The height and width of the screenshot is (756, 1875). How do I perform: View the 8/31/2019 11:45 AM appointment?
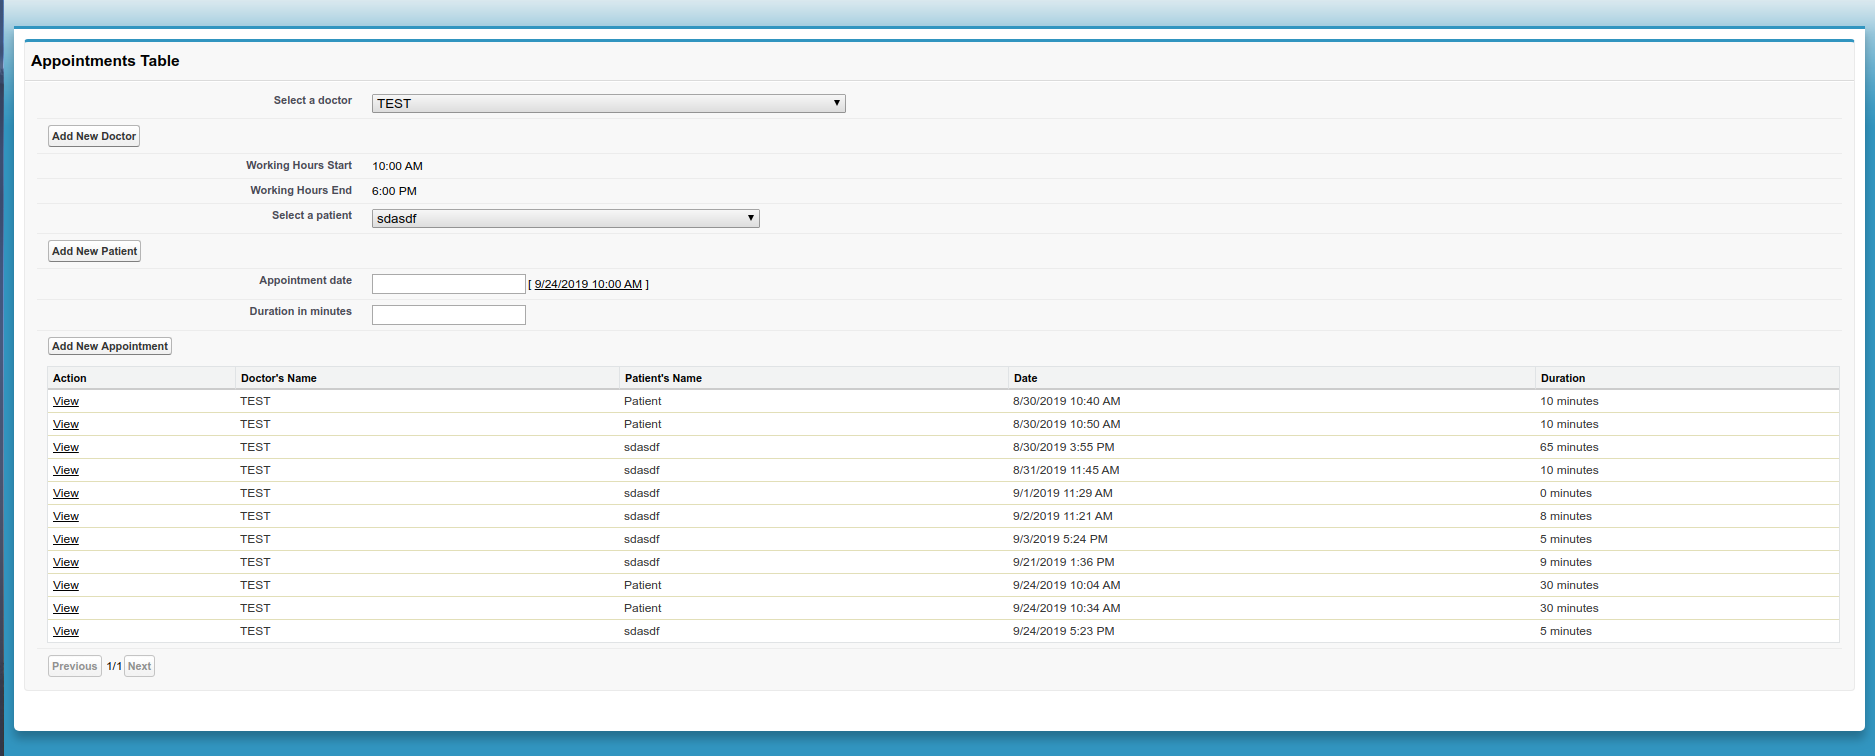point(66,470)
